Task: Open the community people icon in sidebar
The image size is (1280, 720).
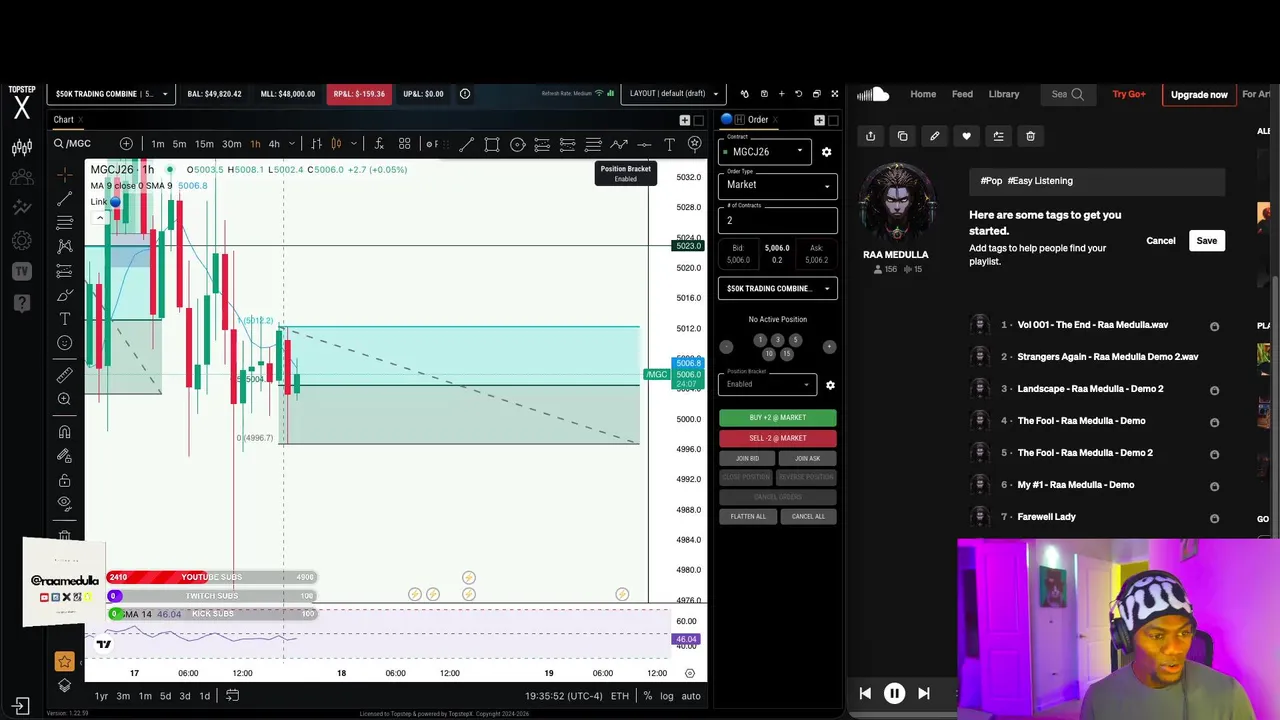Action: coord(21,178)
